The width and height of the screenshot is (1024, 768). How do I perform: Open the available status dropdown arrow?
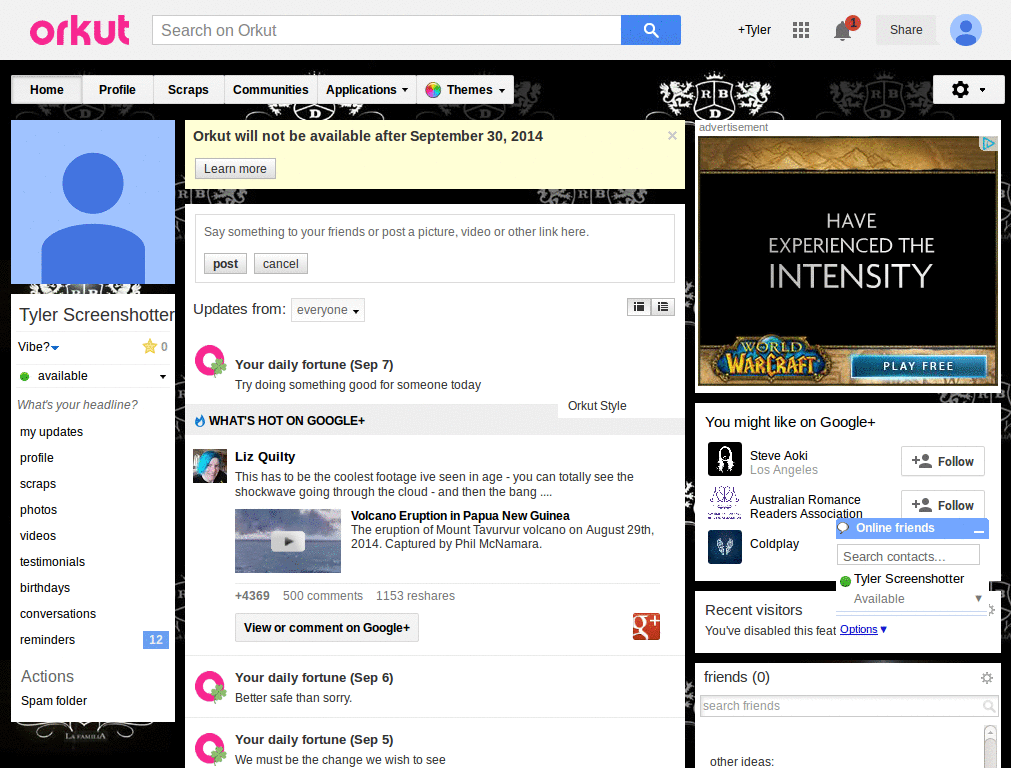click(163, 377)
